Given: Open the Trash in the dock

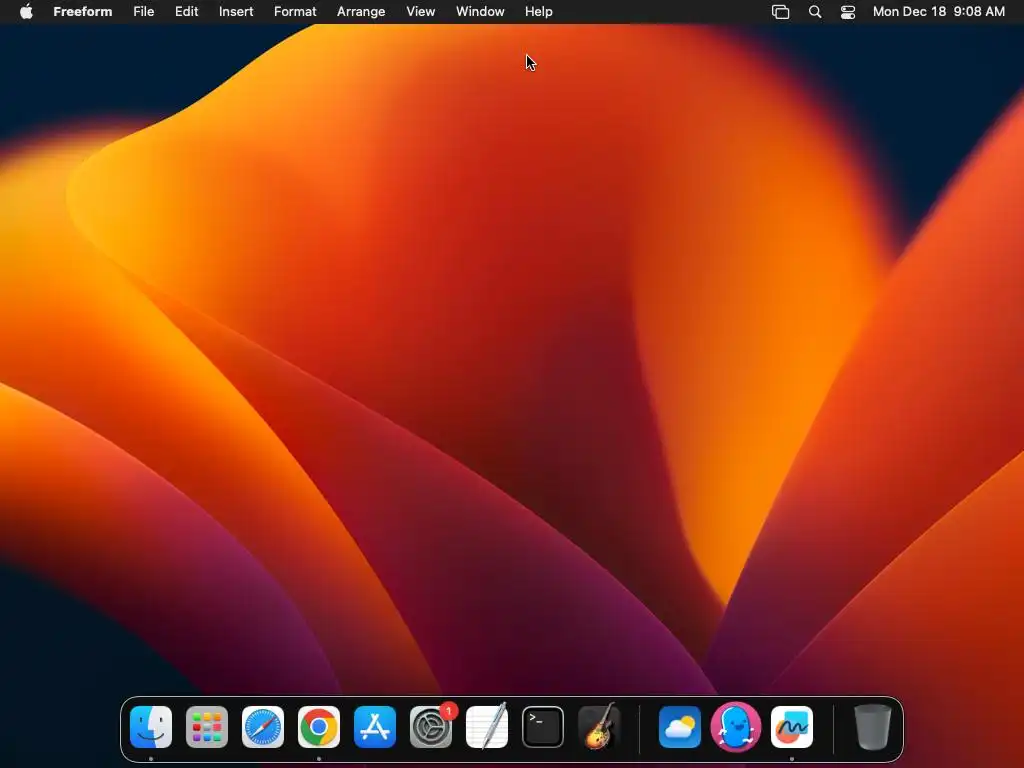Looking at the screenshot, I should point(872,727).
